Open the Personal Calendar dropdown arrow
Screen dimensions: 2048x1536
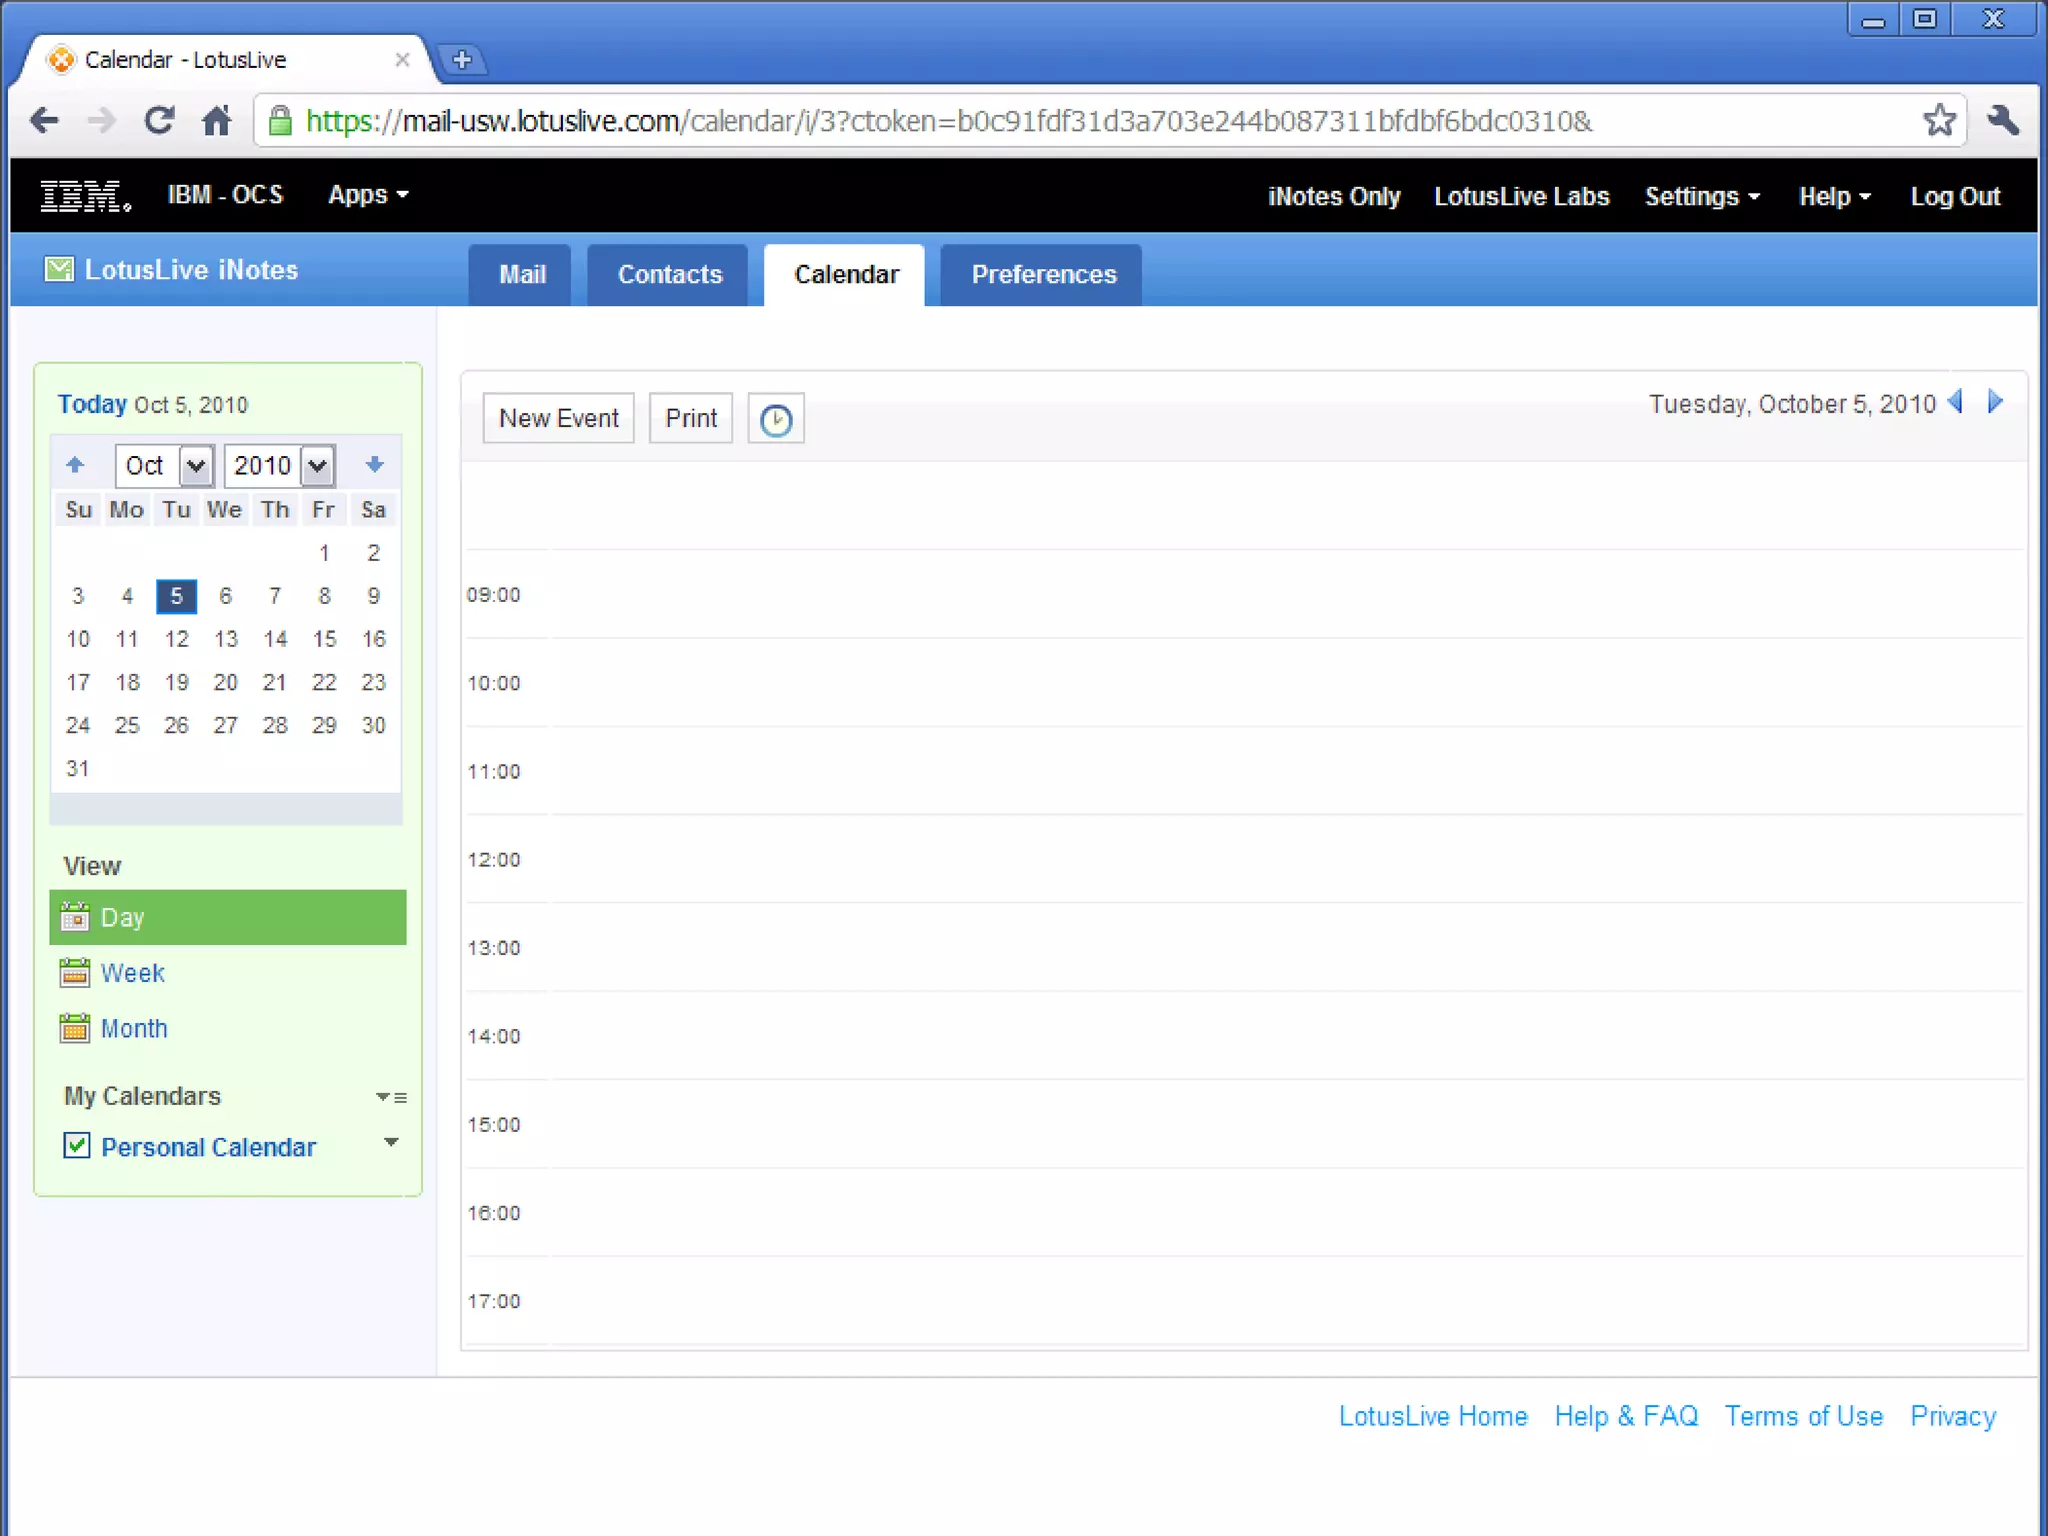point(391,1142)
